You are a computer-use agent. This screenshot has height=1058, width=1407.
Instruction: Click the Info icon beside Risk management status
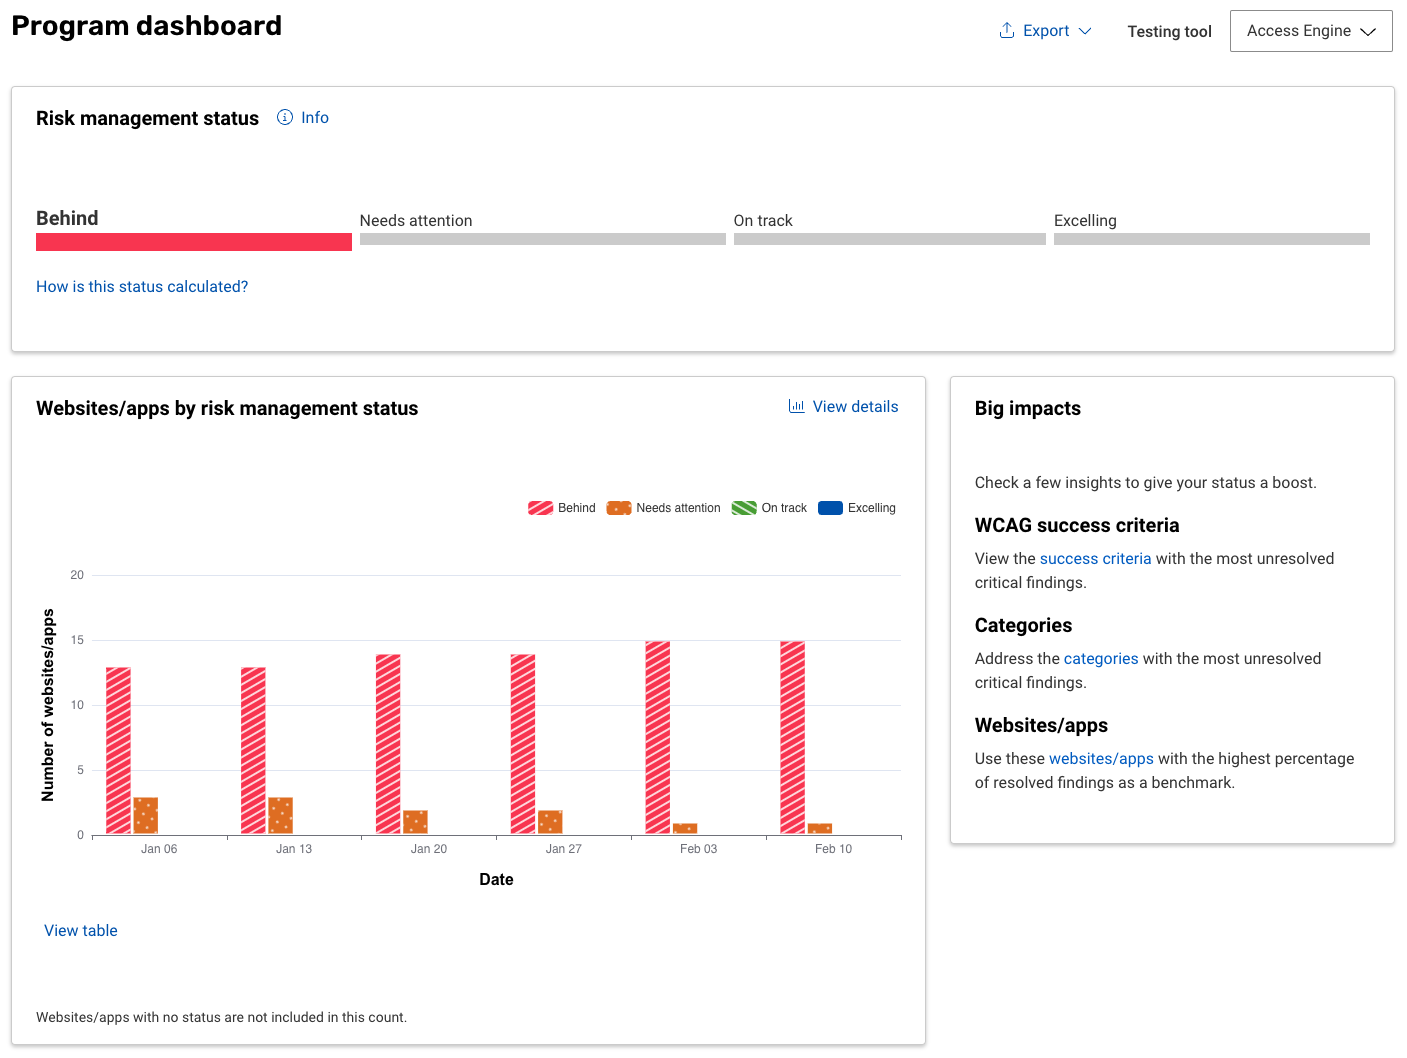283,117
